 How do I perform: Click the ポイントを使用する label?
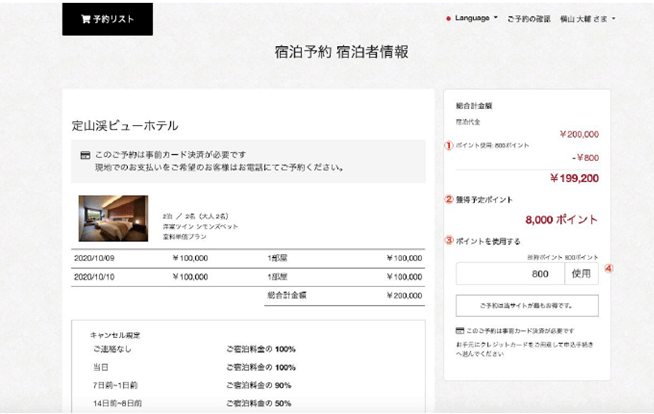tap(488, 241)
